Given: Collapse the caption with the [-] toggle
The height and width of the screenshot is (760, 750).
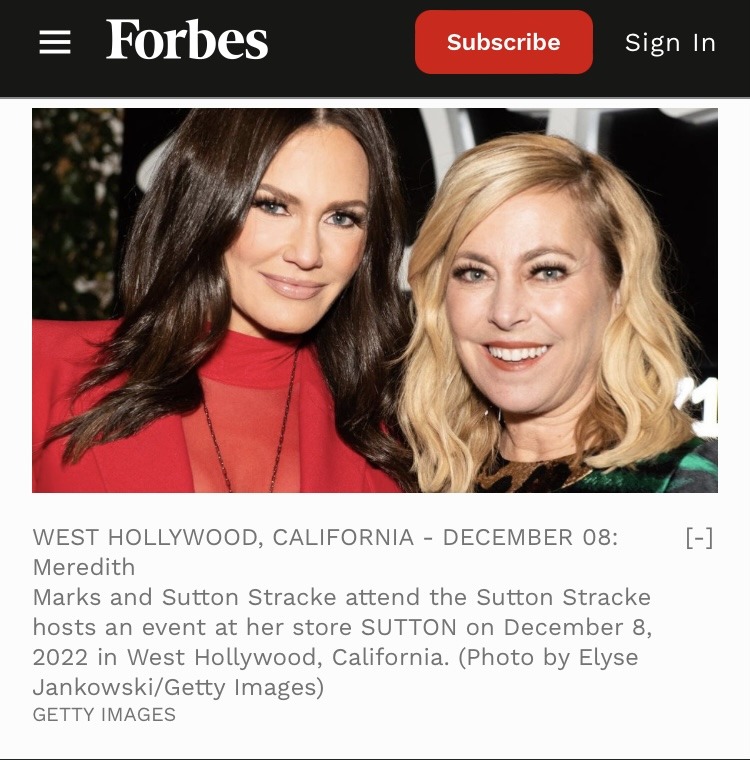Looking at the screenshot, I should (x=700, y=538).
